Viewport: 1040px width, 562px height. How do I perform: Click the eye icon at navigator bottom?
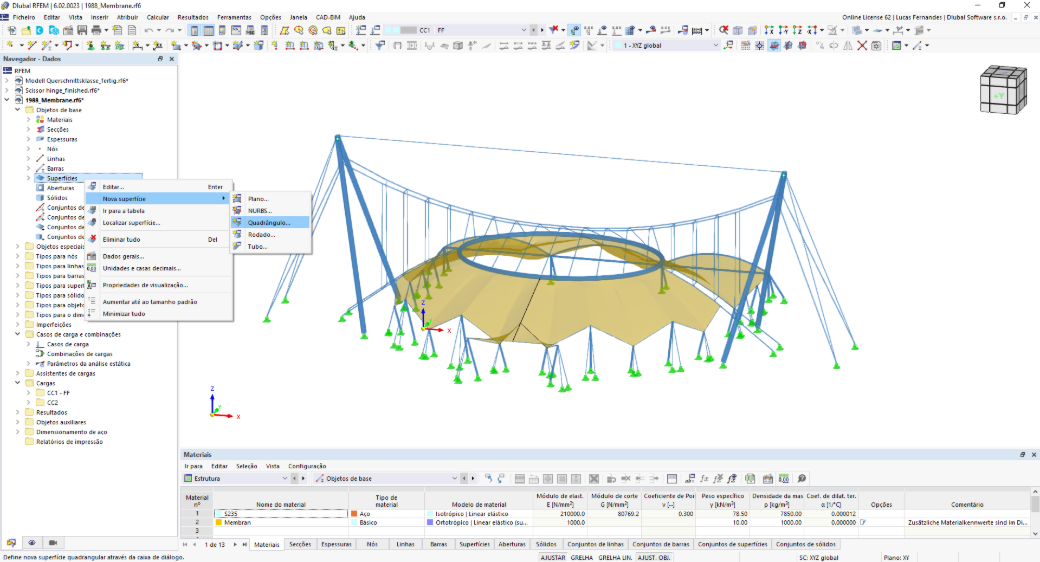(32, 543)
